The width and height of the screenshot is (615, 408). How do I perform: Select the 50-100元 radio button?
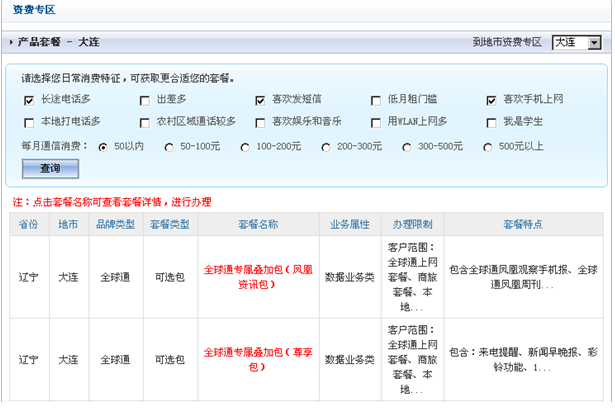pyautogui.click(x=169, y=148)
